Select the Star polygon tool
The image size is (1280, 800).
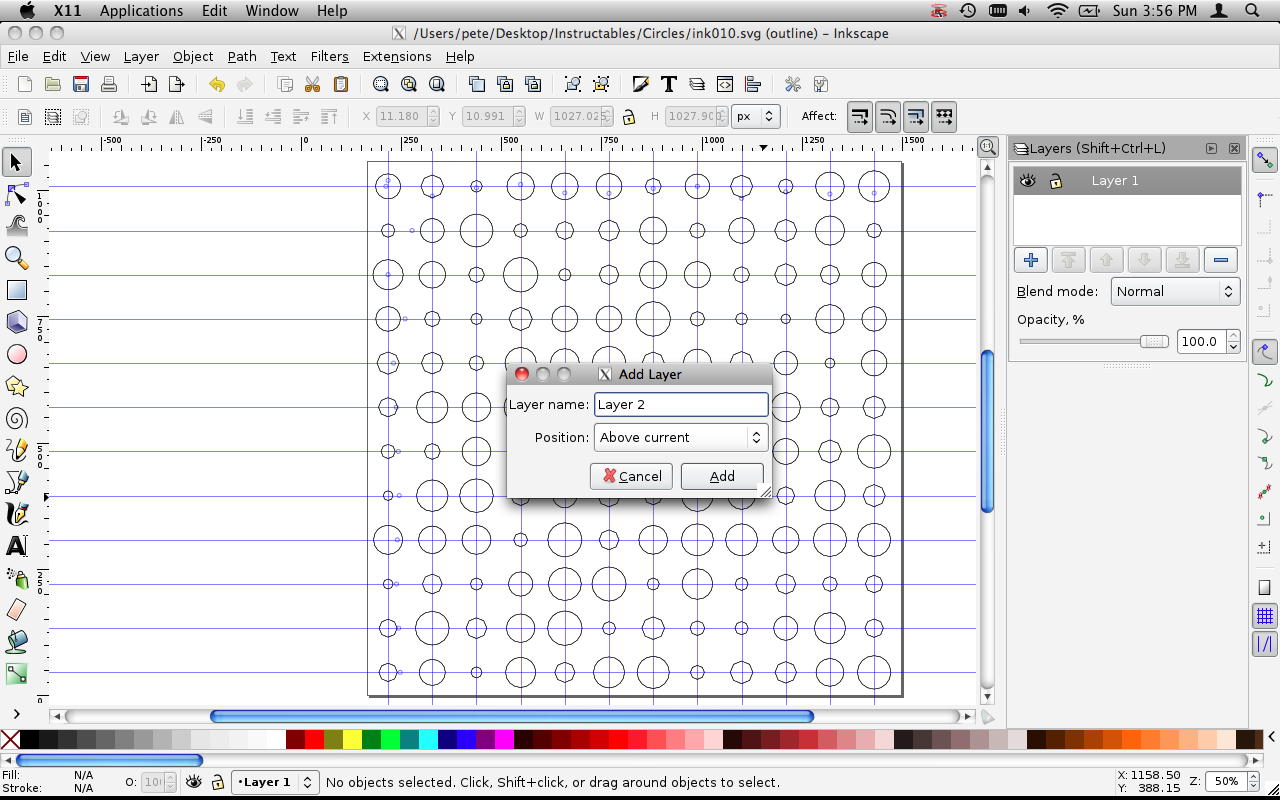tap(16, 386)
